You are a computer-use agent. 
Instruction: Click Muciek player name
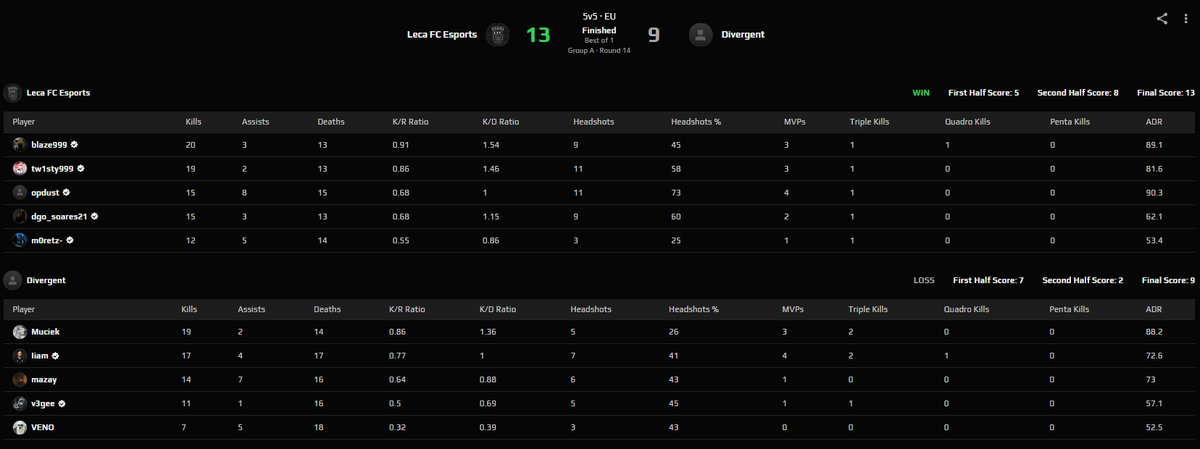(x=46, y=331)
